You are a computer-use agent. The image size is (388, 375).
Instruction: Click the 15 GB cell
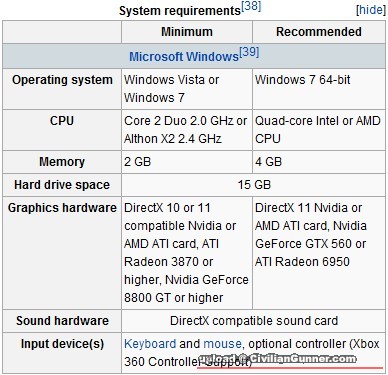coord(254,185)
